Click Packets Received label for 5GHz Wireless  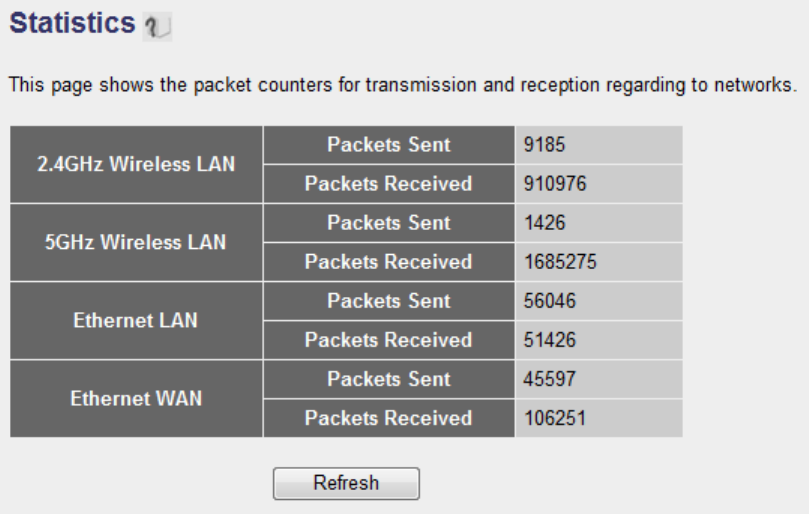[388, 262]
